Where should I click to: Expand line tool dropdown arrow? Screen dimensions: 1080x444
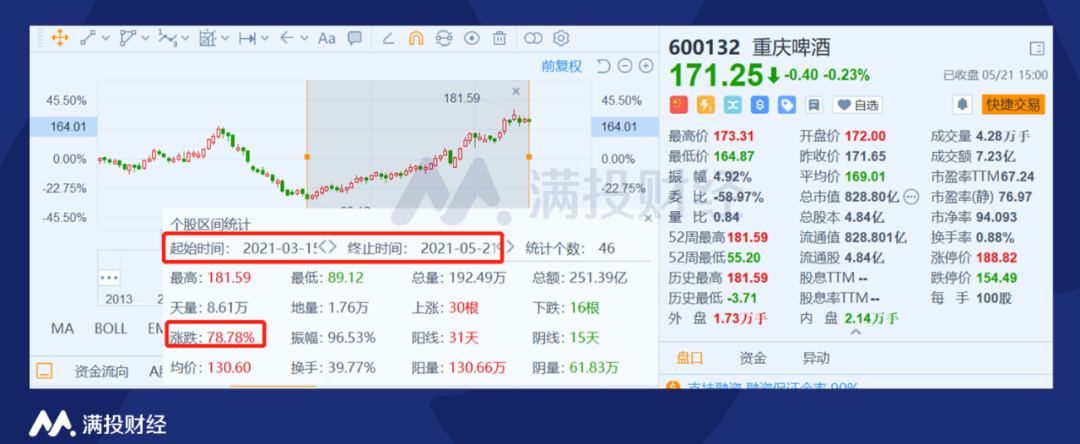click(105, 39)
